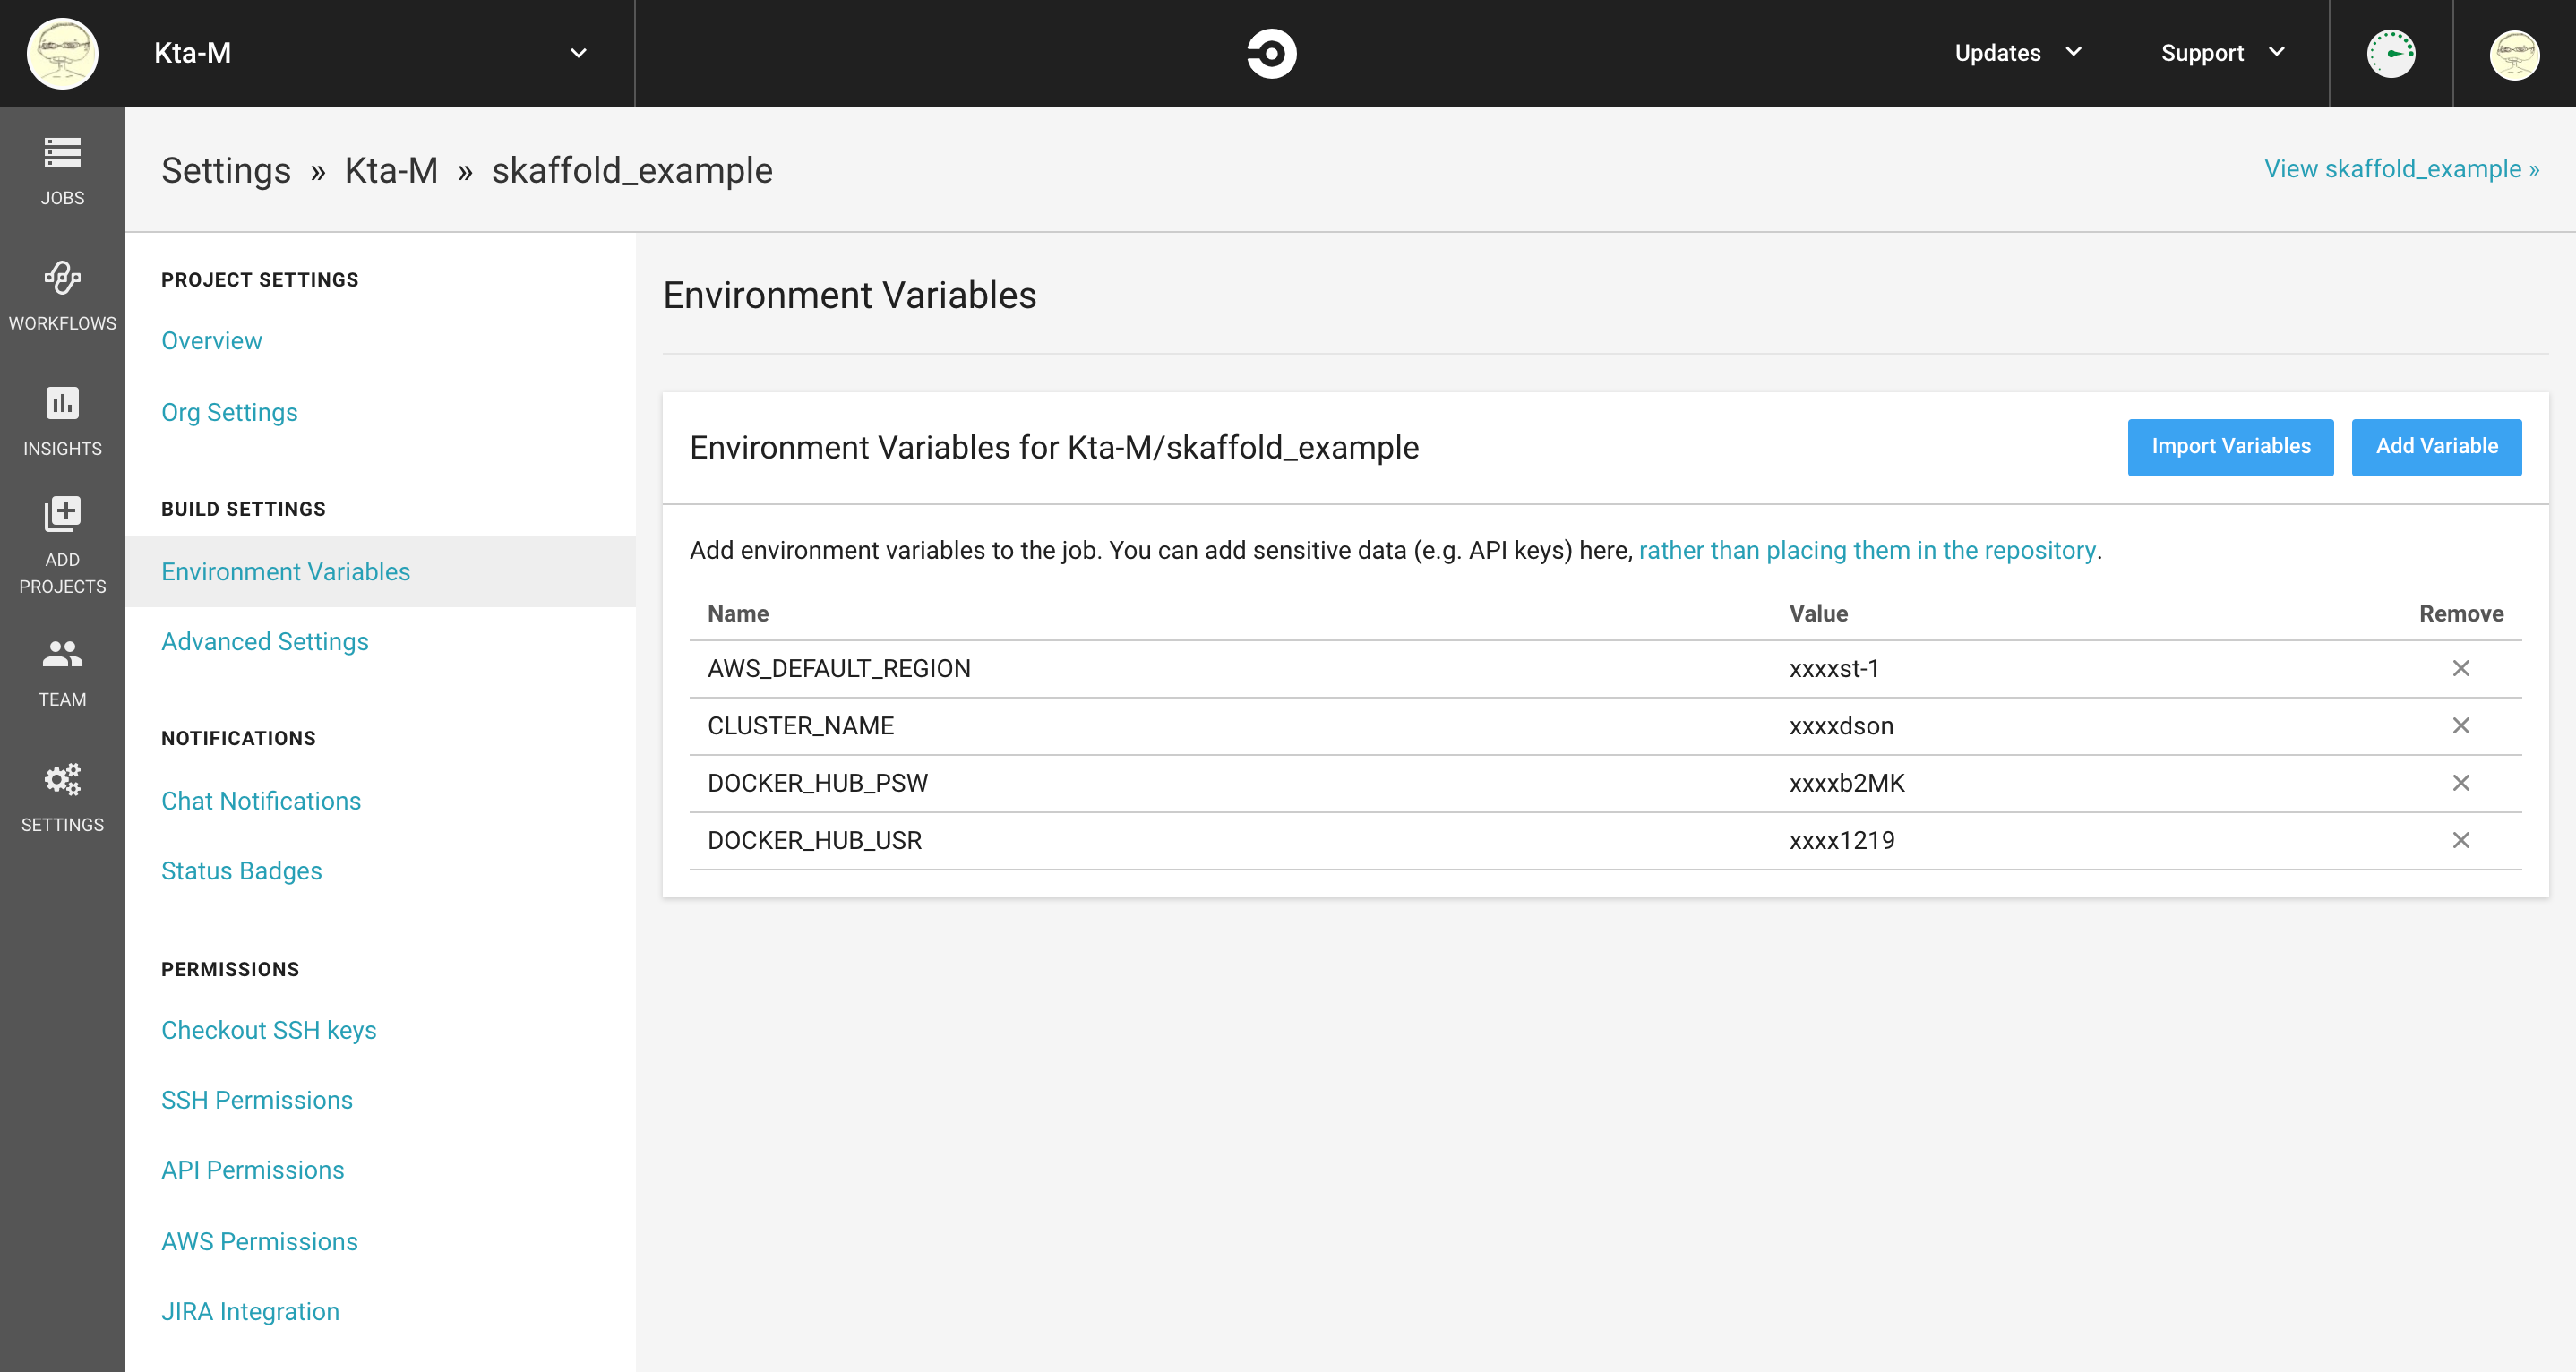Click the user avatar in top right corner
The width and height of the screenshot is (2576, 1372).
2517,54
